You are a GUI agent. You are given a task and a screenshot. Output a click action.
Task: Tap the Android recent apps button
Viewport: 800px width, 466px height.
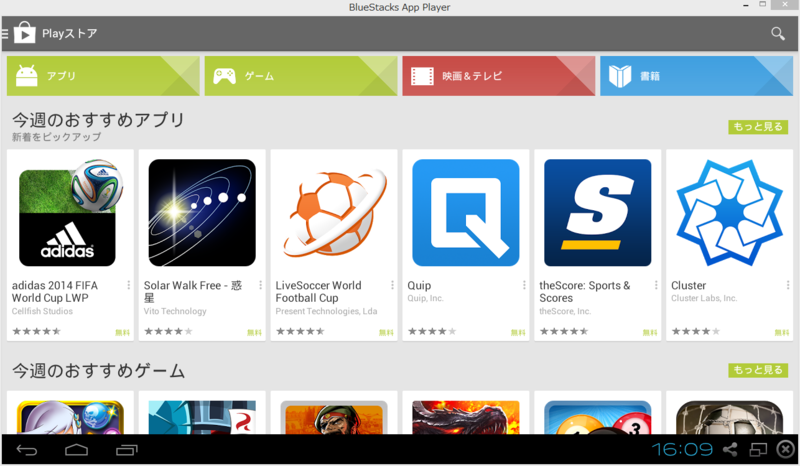pyautogui.click(x=127, y=450)
